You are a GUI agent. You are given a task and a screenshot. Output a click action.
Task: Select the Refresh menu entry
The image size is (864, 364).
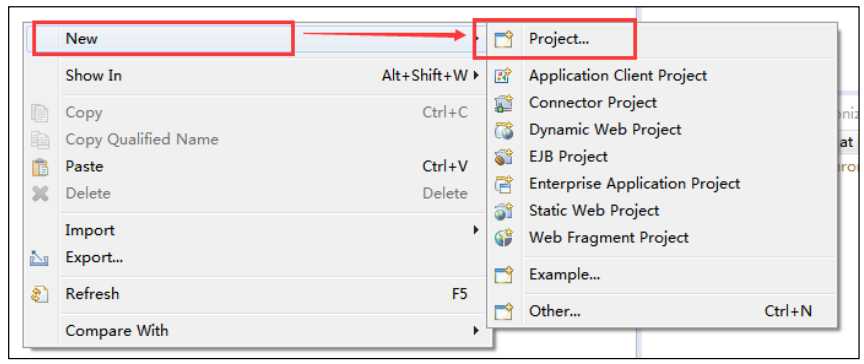click(x=258, y=294)
